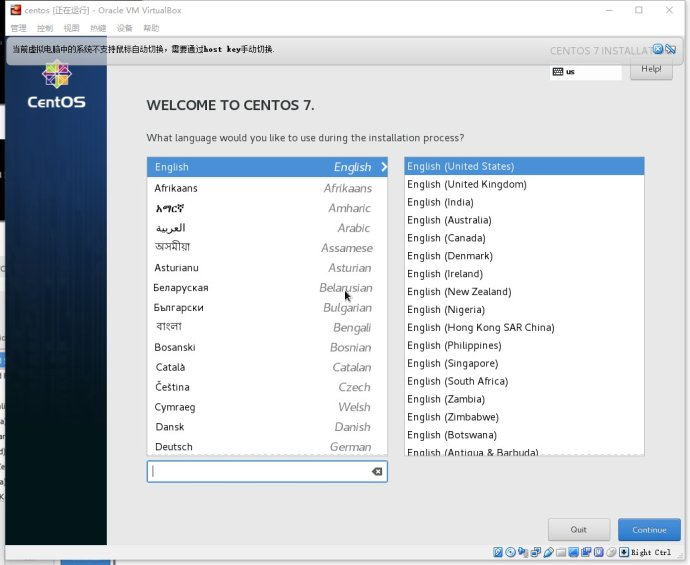This screenshot has width=690, height=565.
Task: Click the Continue button
Action: click(x=649, y=530)
